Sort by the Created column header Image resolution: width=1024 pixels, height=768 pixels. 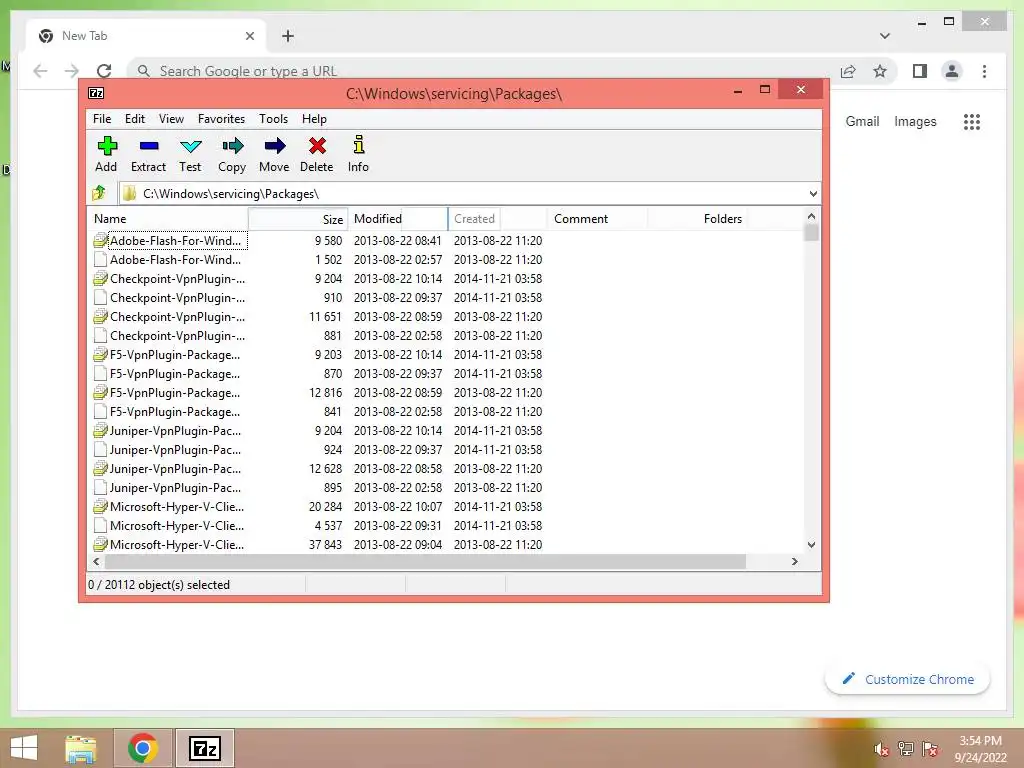point(498,219)
